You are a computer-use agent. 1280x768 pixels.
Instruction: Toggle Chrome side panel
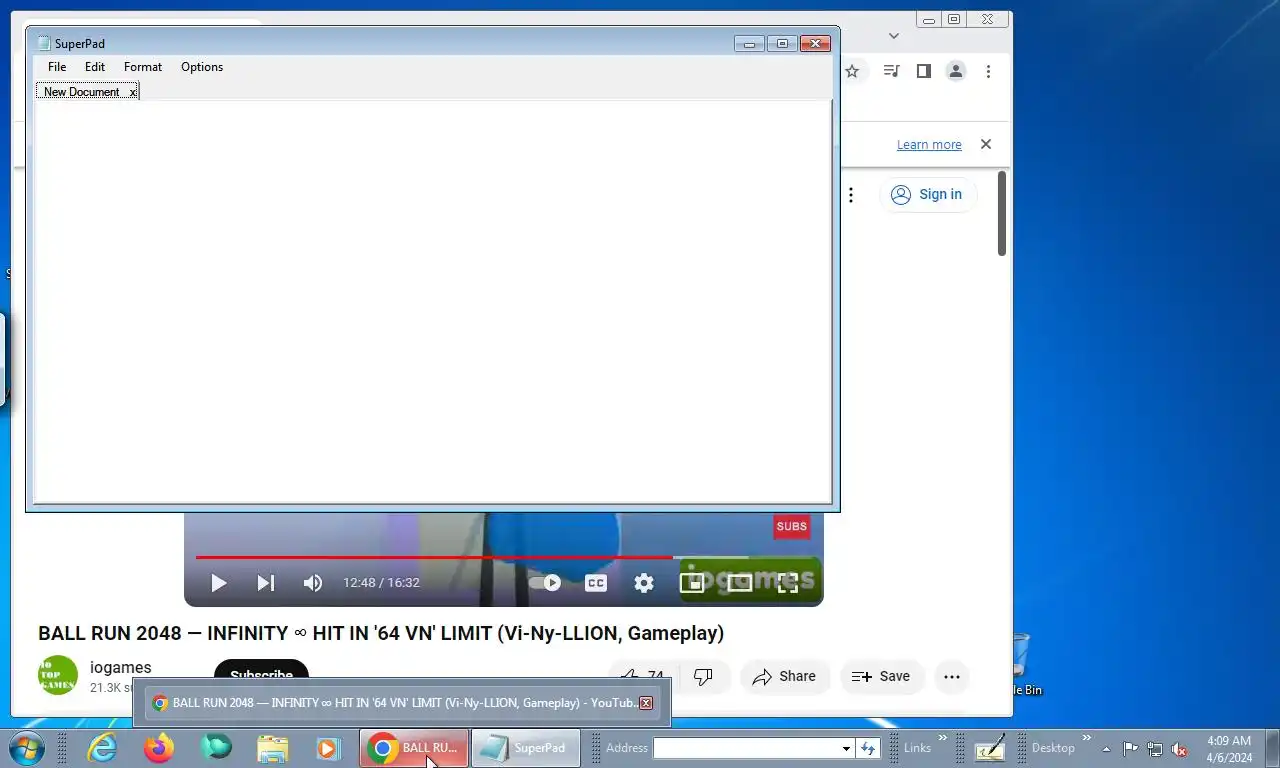(x=924, y=71)
